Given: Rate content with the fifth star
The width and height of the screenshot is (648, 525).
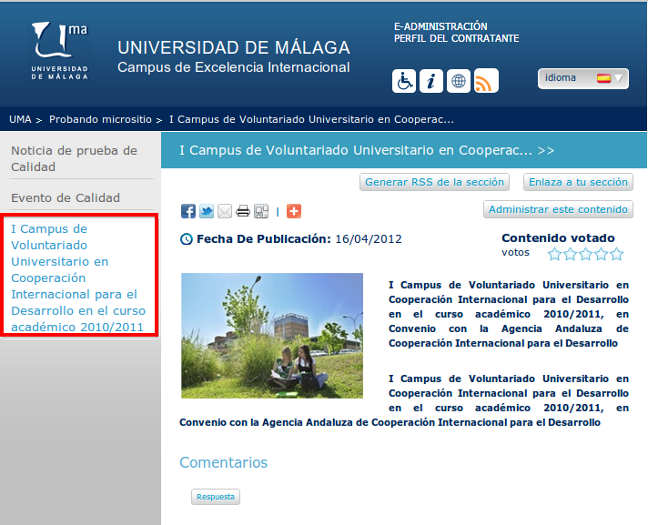Looking at the screenshot, I should click(617, 254).
